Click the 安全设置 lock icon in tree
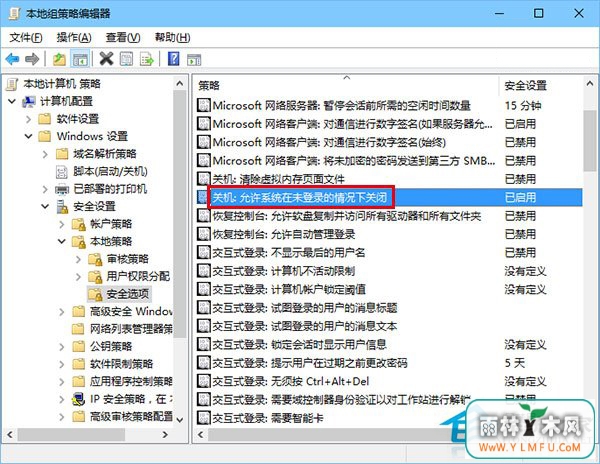Screen dimensions: 600x464 click(x=62, y=207)
